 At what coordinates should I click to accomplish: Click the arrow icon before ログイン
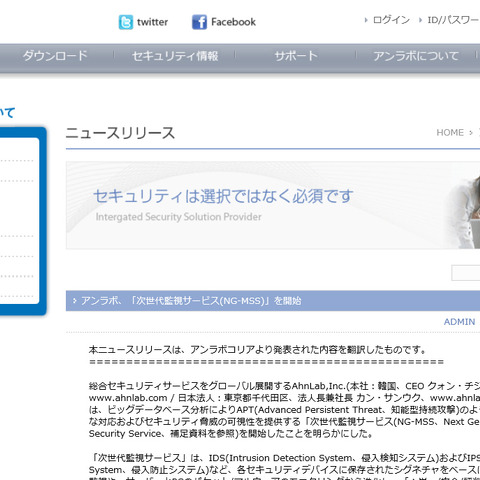click(366, 20)
